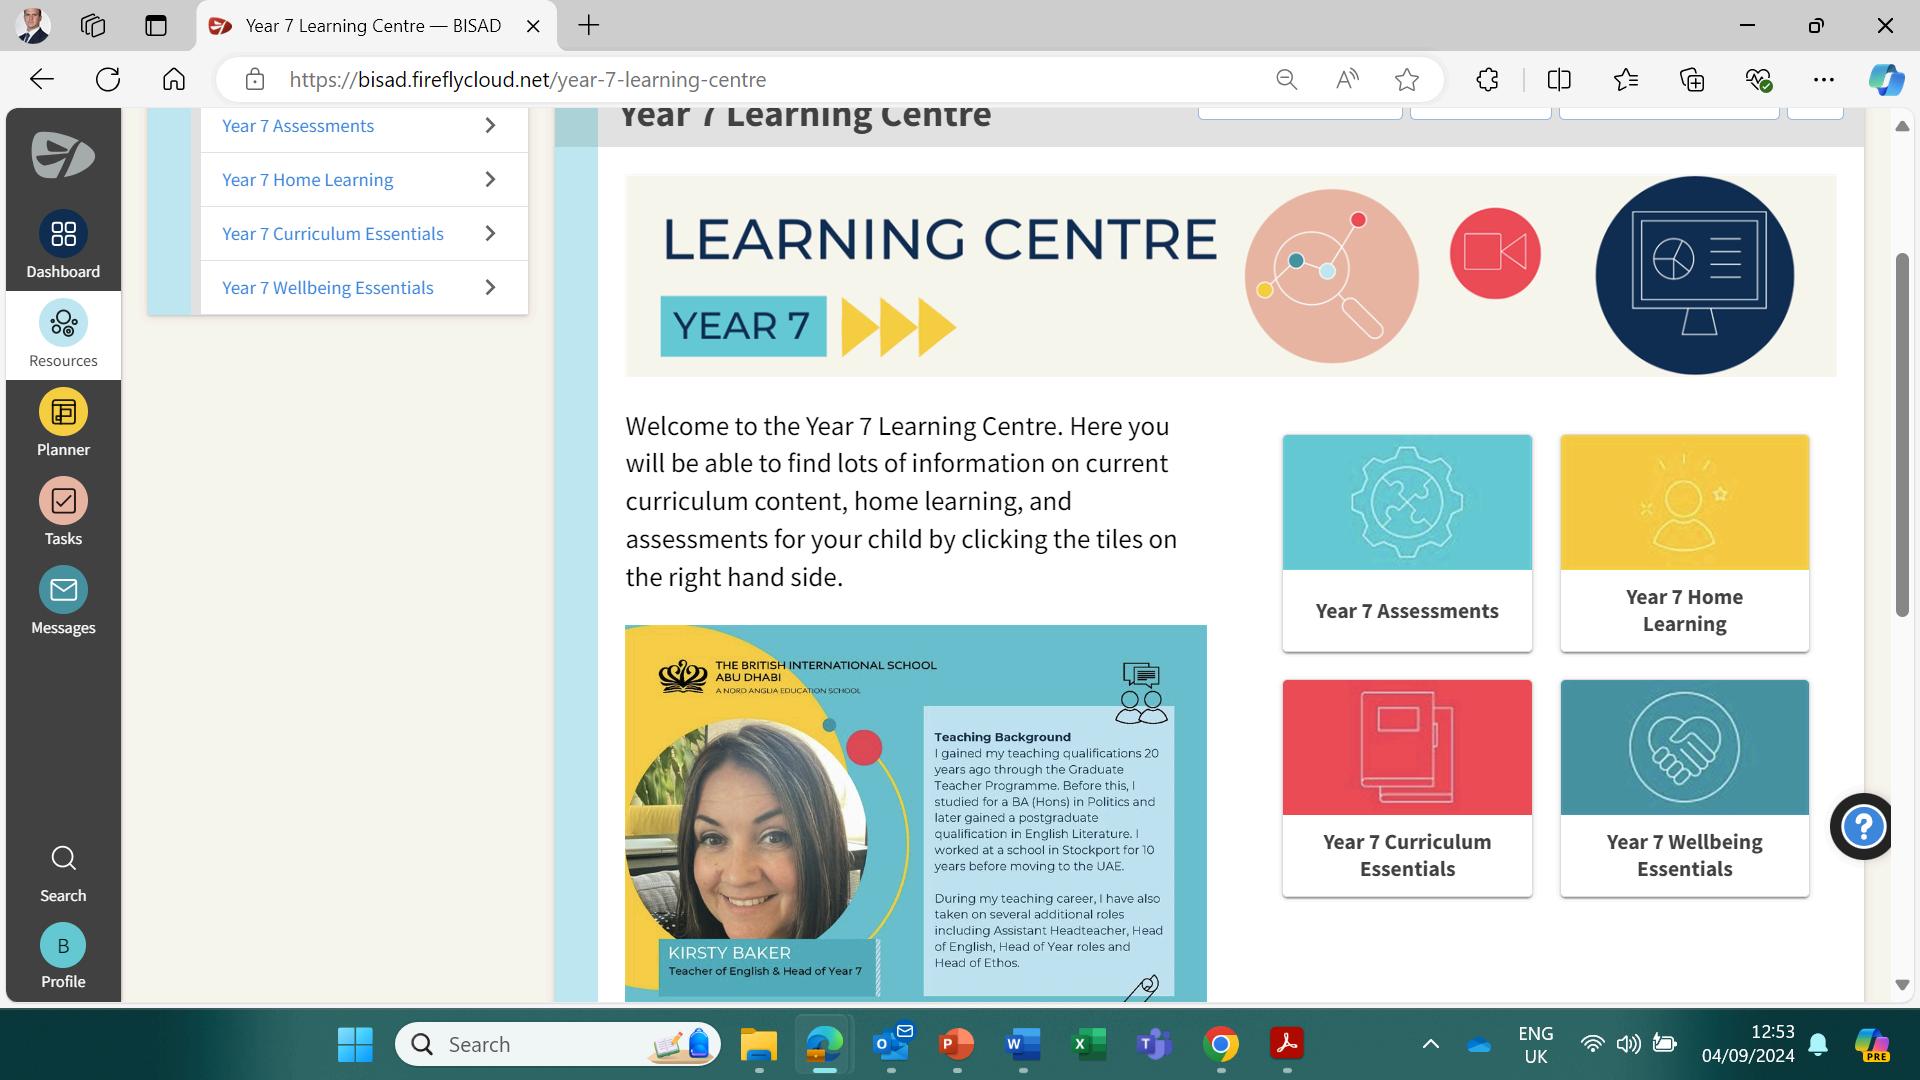The width and height of the screenshot is (1920, 1080).
Task: Select Year 7 Home Learning menu link
Action: [x=307, y=180]
